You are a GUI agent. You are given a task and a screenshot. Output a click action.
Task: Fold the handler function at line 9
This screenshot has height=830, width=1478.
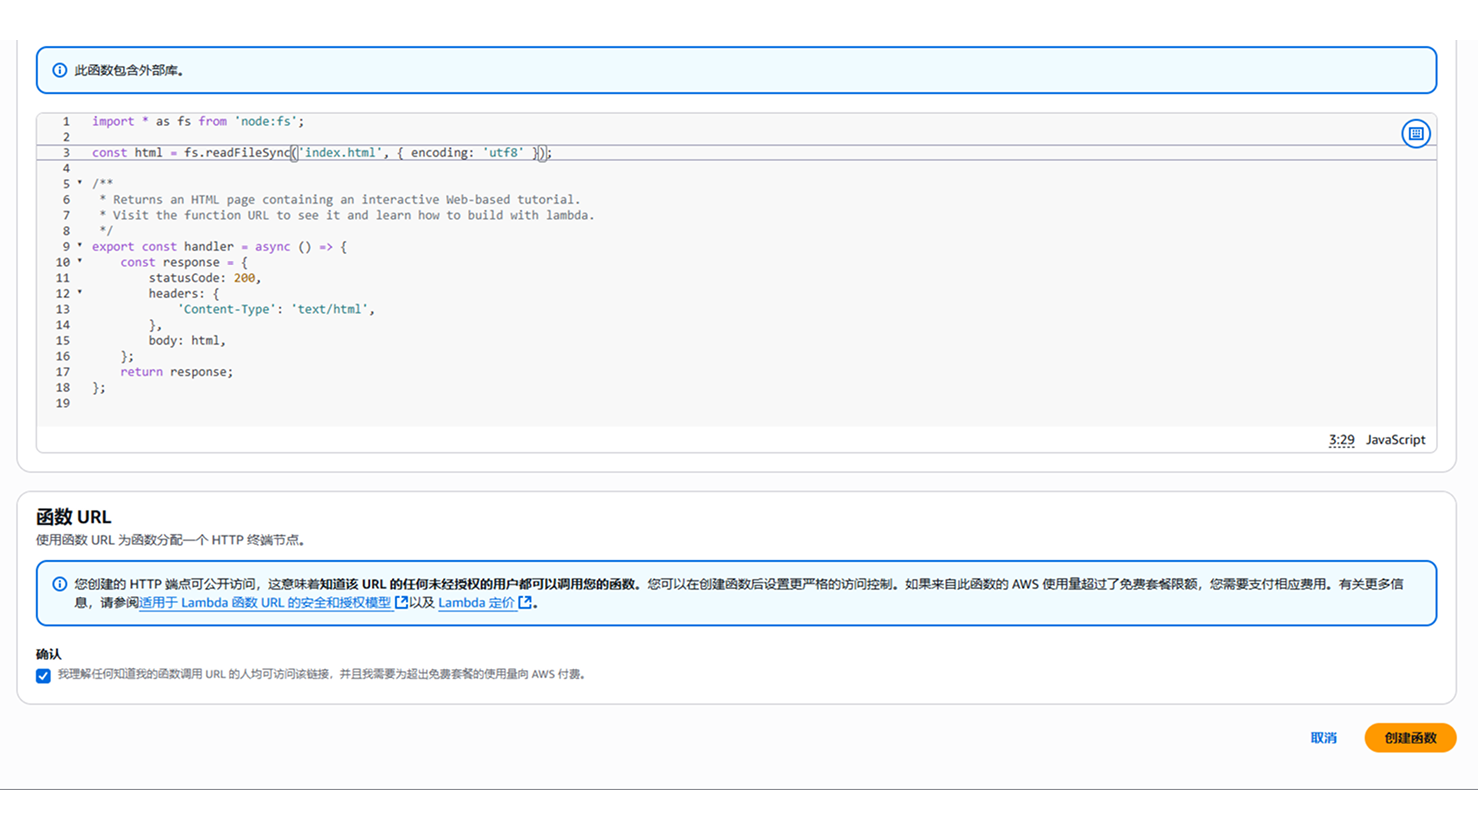pos(80,246)
